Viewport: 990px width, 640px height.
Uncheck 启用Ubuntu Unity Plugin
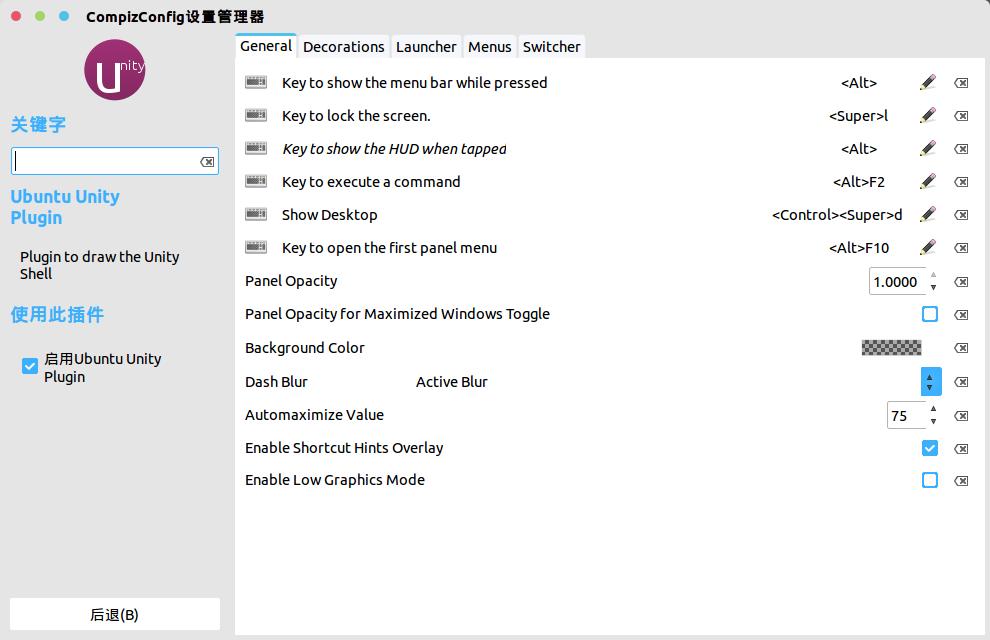point(30,366)
